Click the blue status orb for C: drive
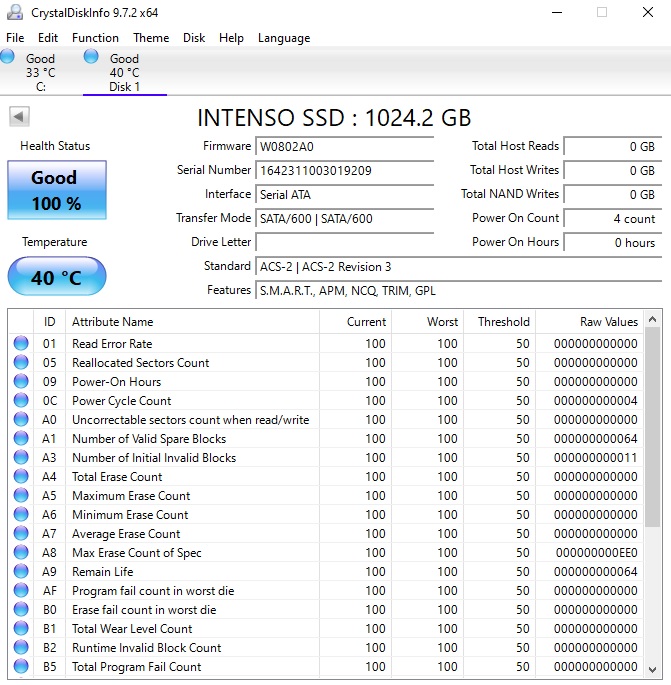 coord(7,58)
